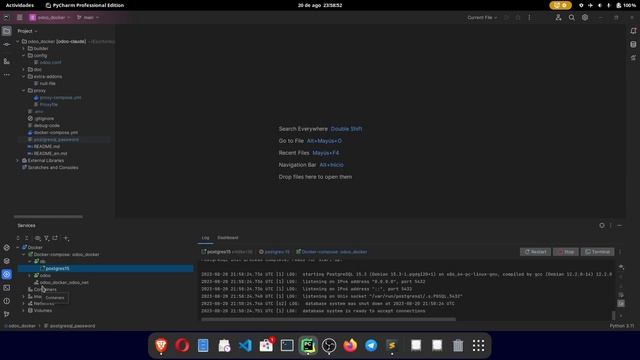Viewport: 640px width, 360px height.
Task: Click Project panel horizontal scrollbar
Action: (x=48, y=217)
